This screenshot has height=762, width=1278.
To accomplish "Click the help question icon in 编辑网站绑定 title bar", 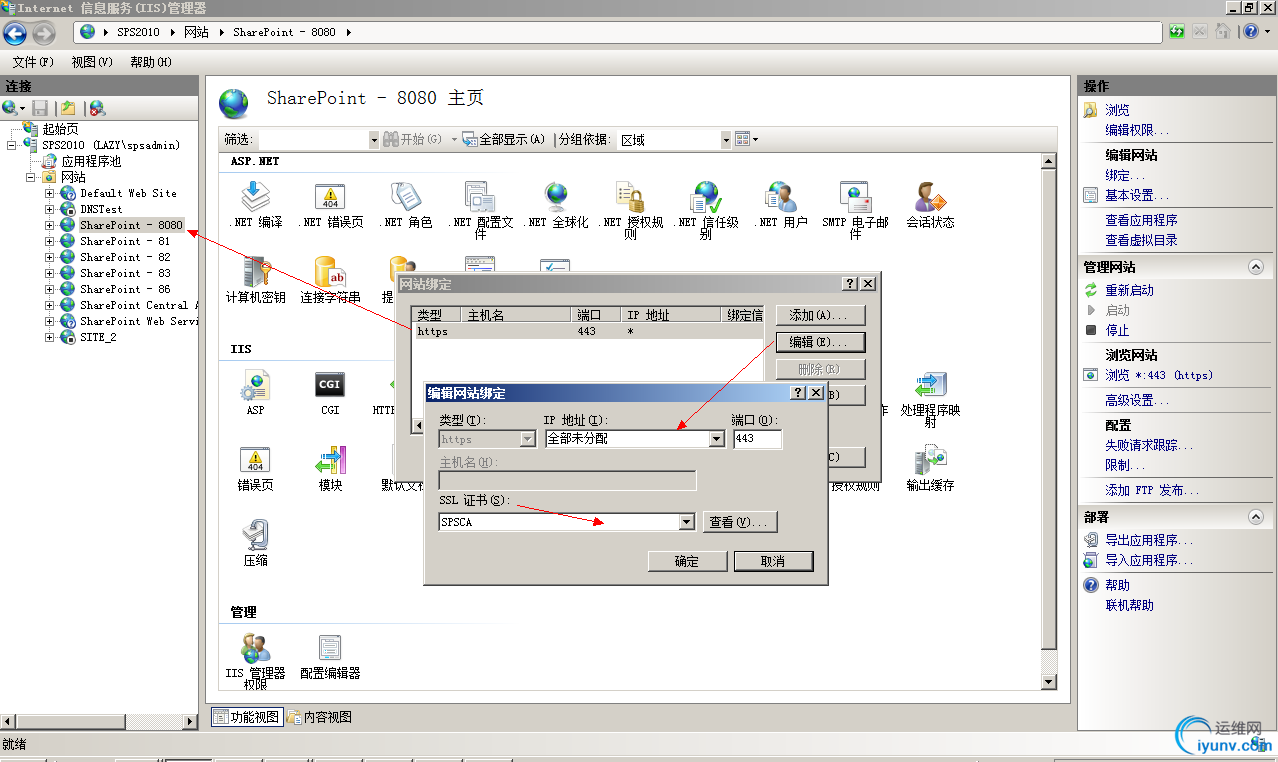I will tap(798, 393).
